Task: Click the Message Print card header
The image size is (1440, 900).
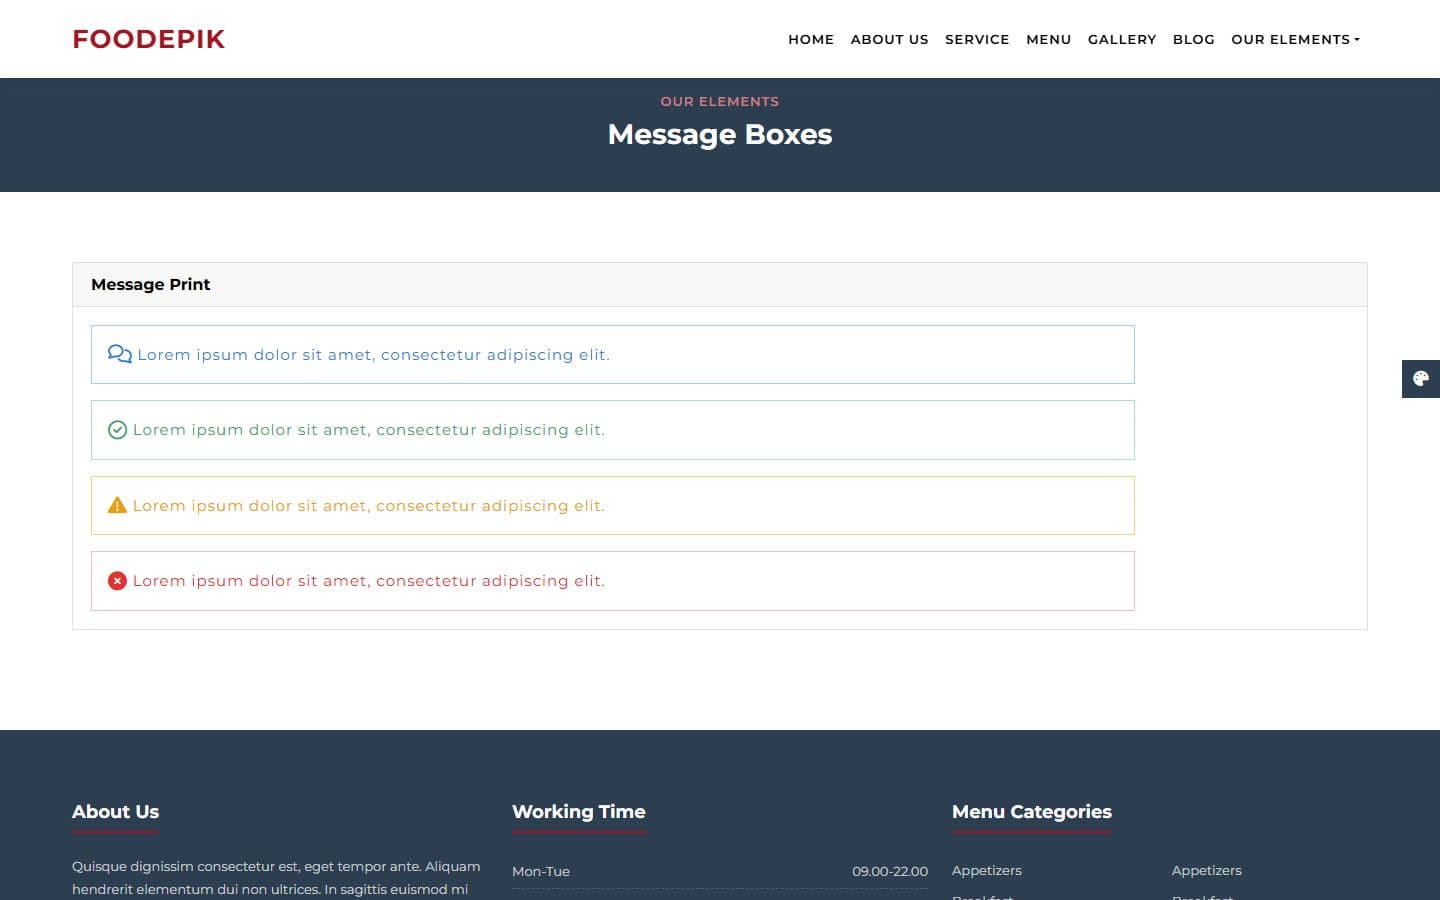Action: click(x=720, y=285)
